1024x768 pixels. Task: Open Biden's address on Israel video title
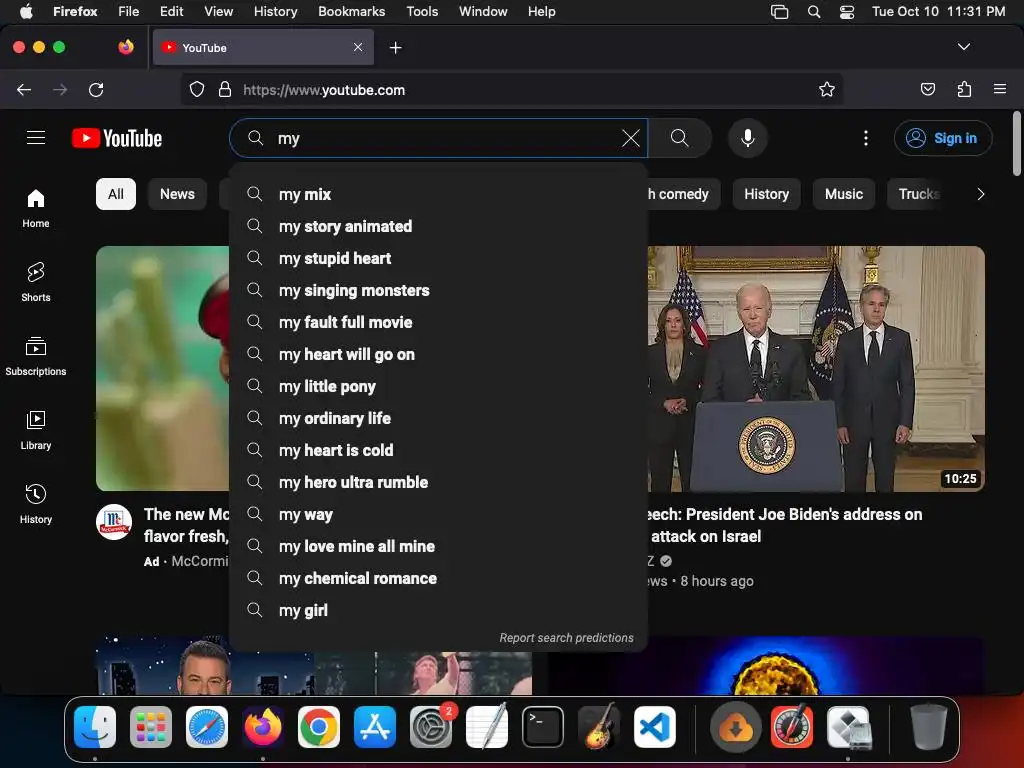click(784, 525)
